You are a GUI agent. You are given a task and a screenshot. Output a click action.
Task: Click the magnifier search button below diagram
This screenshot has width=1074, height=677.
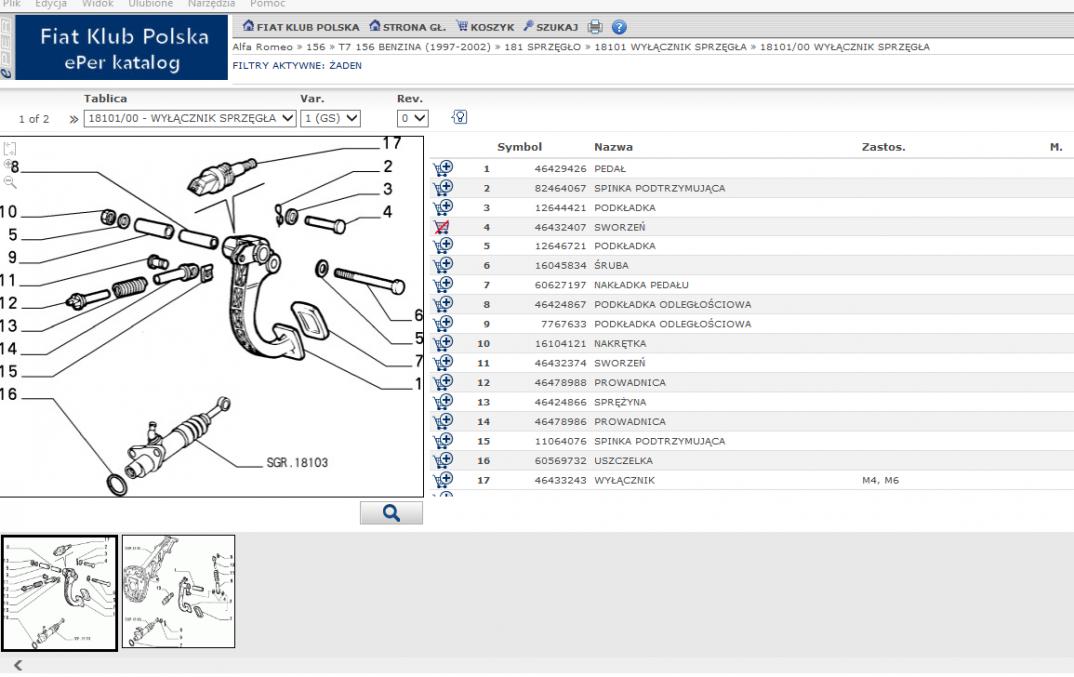click(x=391, y=513)
